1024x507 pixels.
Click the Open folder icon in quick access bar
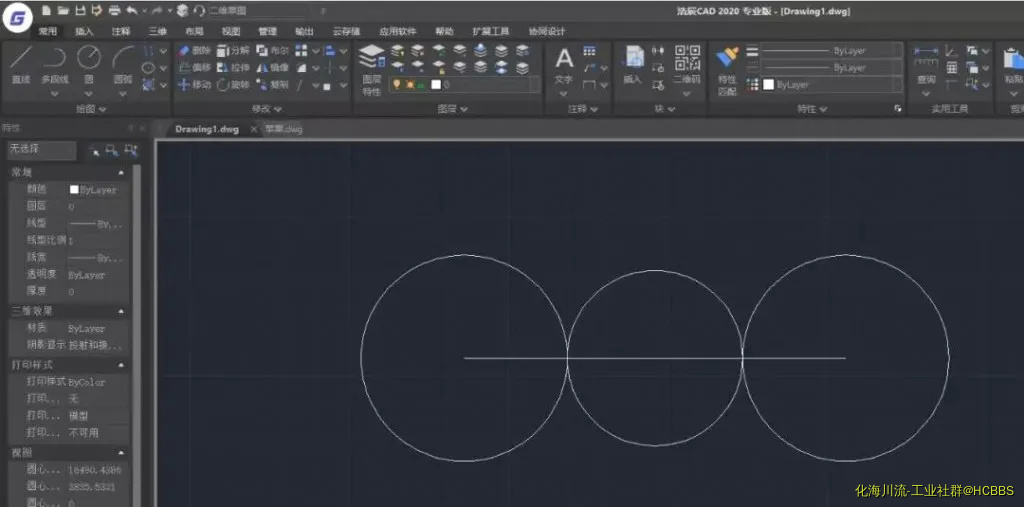(63, 10)
